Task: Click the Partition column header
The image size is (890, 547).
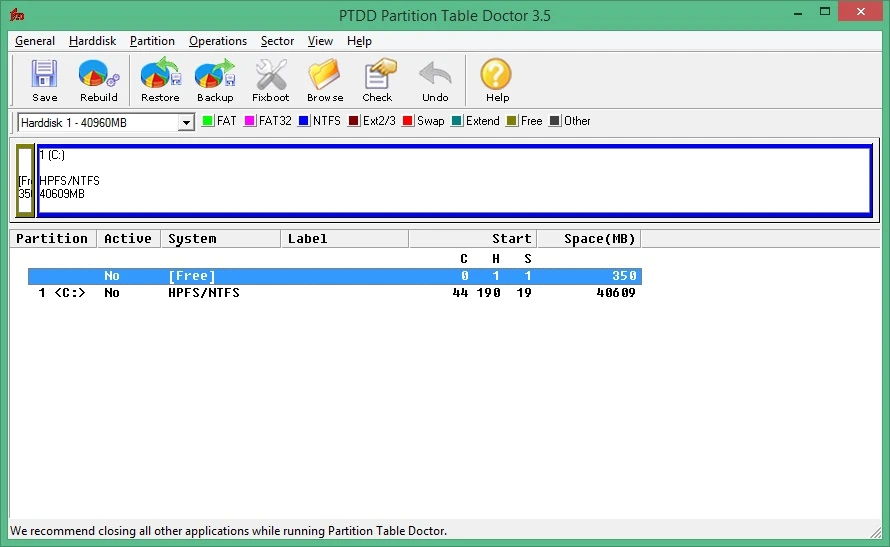Action: 53,239
